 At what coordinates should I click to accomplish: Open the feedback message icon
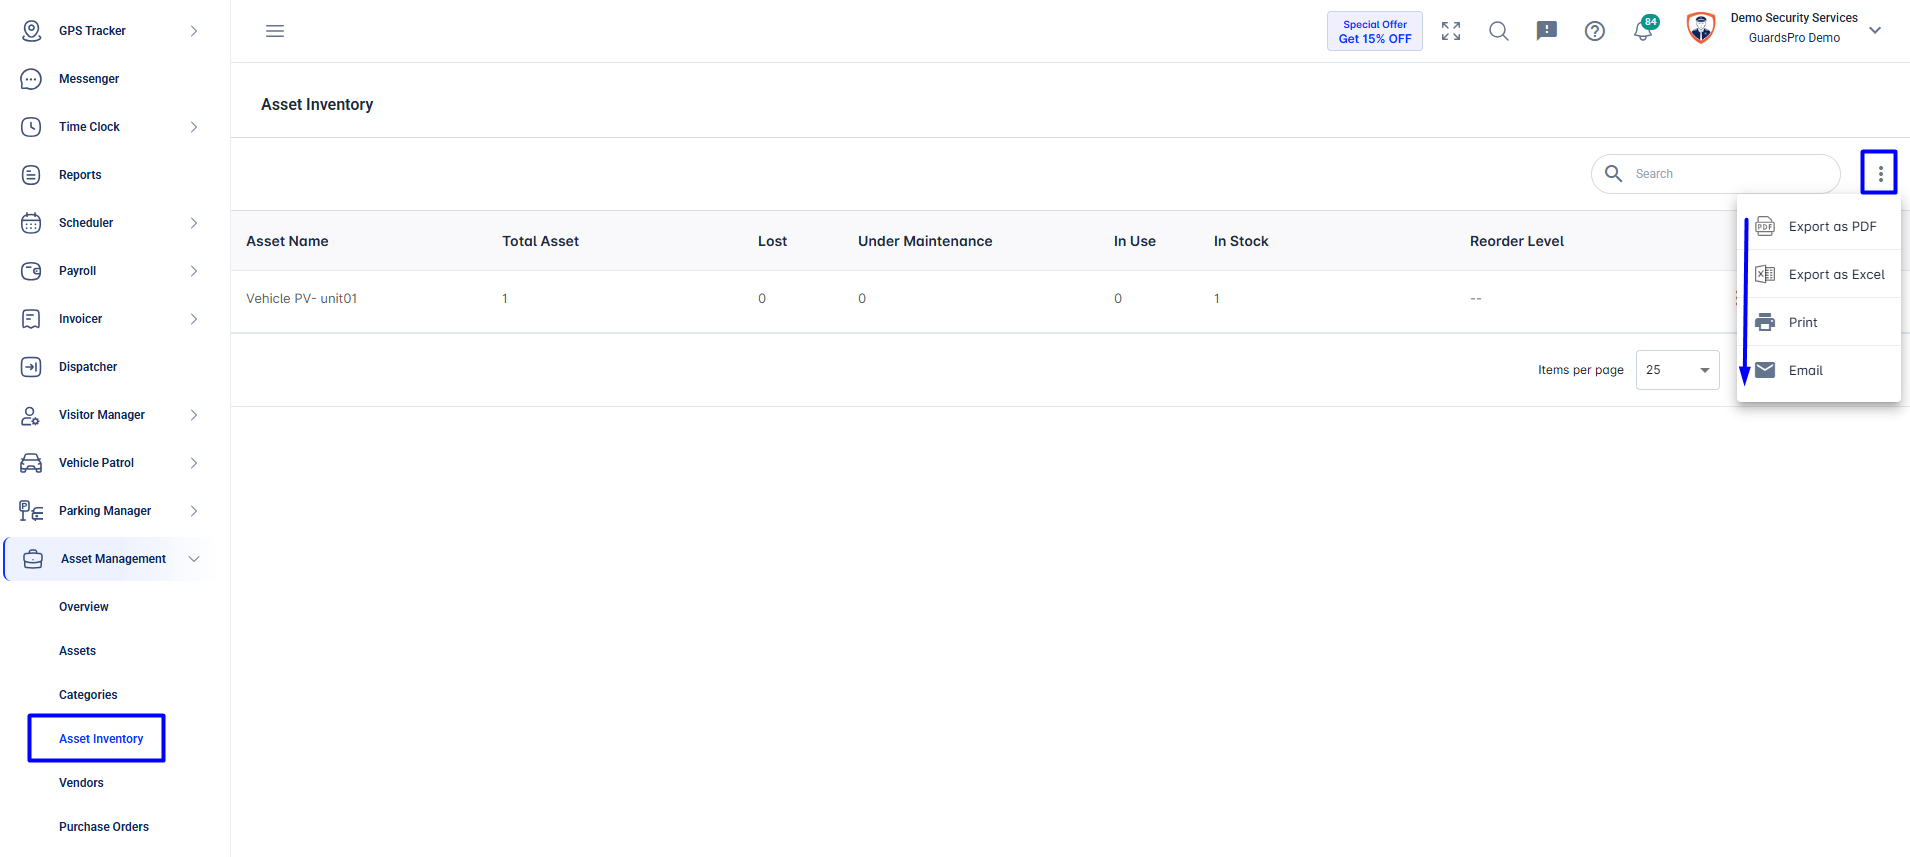[1547, 31]
